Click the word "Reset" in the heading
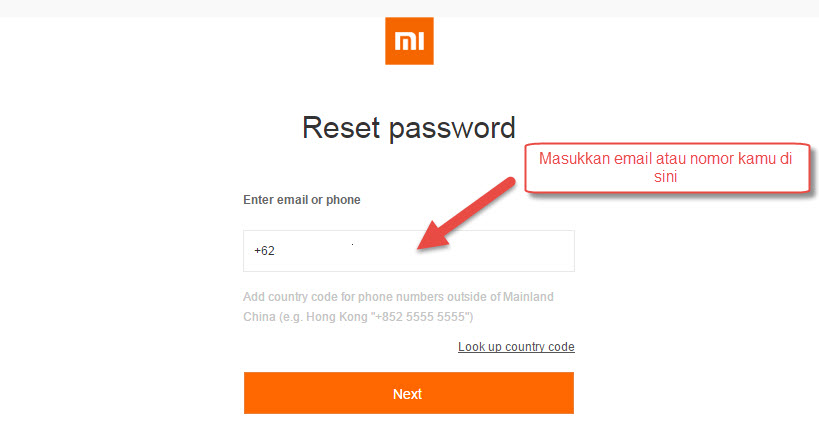 tap(341, 128)
